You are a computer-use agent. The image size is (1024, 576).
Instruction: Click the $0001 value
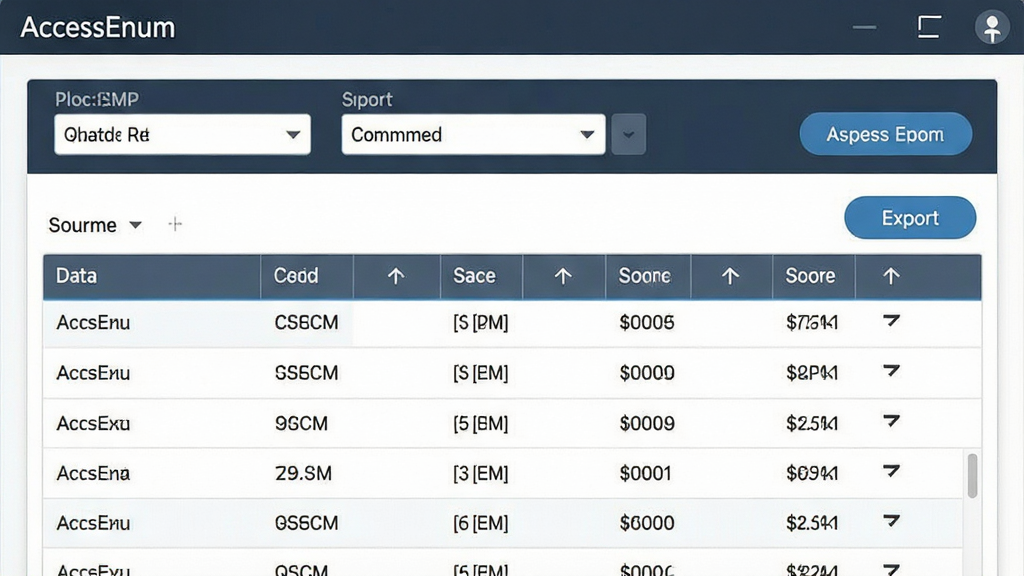point(645,473)
